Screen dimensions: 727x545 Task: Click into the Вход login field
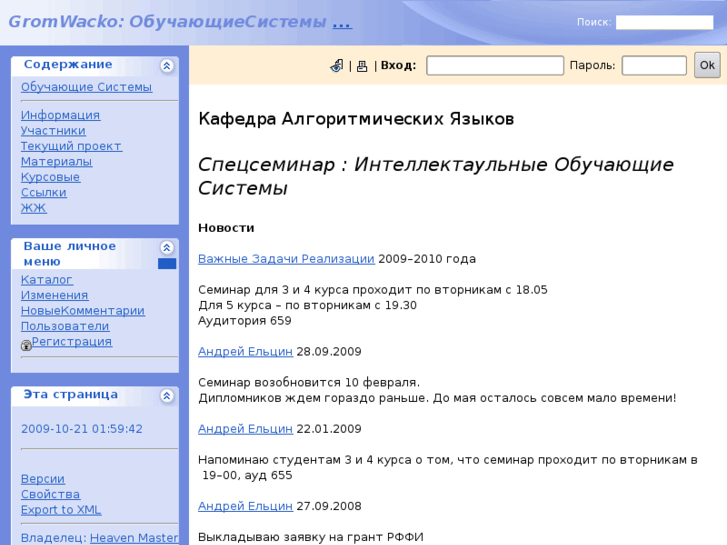(495, 65)
